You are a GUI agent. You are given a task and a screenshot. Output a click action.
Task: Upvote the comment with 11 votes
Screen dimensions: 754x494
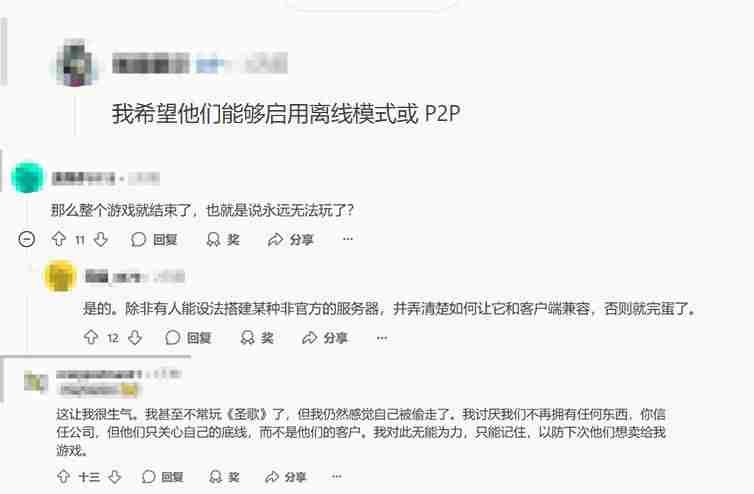pos(59,239)
